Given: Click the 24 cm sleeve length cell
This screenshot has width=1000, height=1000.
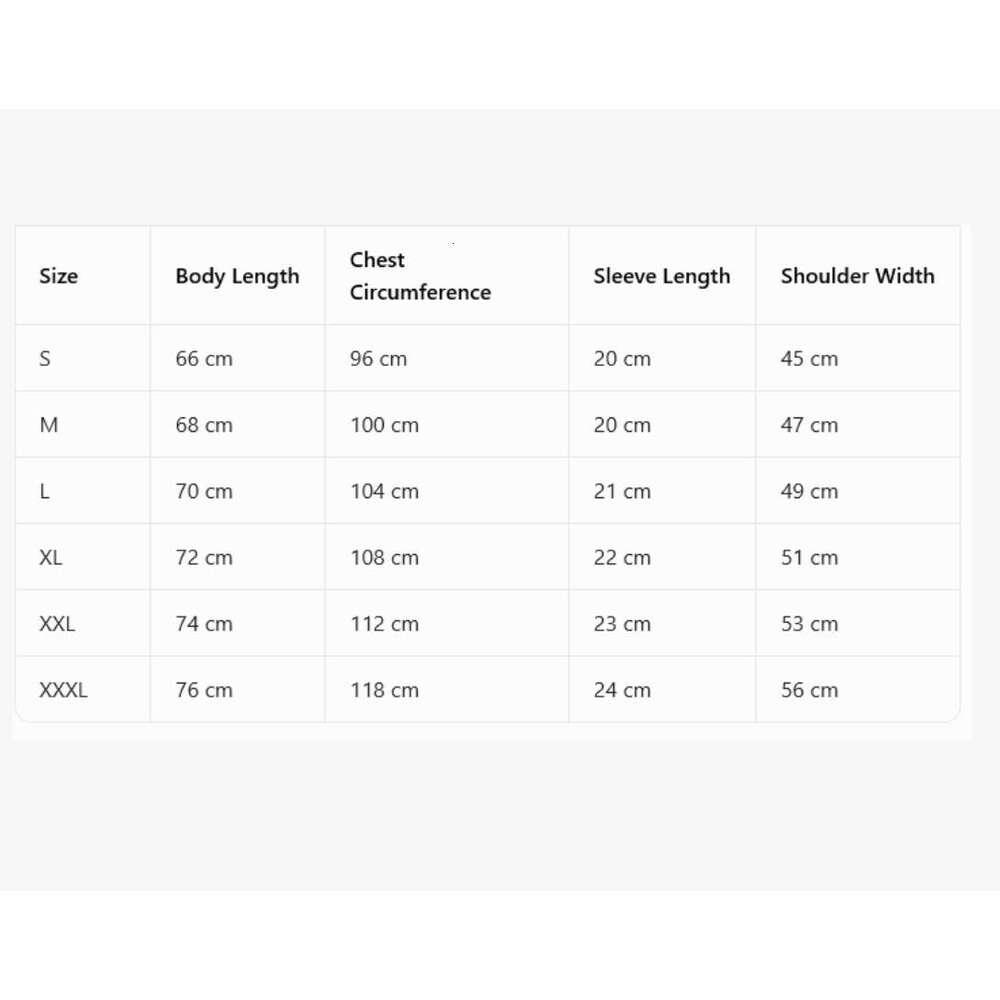Looking at the screenshot, I should 622,690.
